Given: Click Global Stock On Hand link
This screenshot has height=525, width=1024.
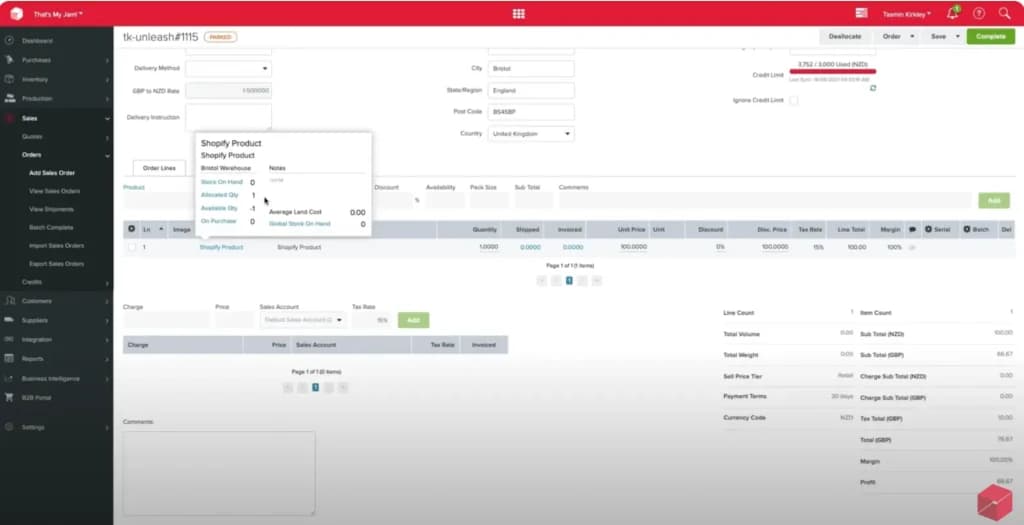Looking at the screenshot, I should click(x=300, y=223).
